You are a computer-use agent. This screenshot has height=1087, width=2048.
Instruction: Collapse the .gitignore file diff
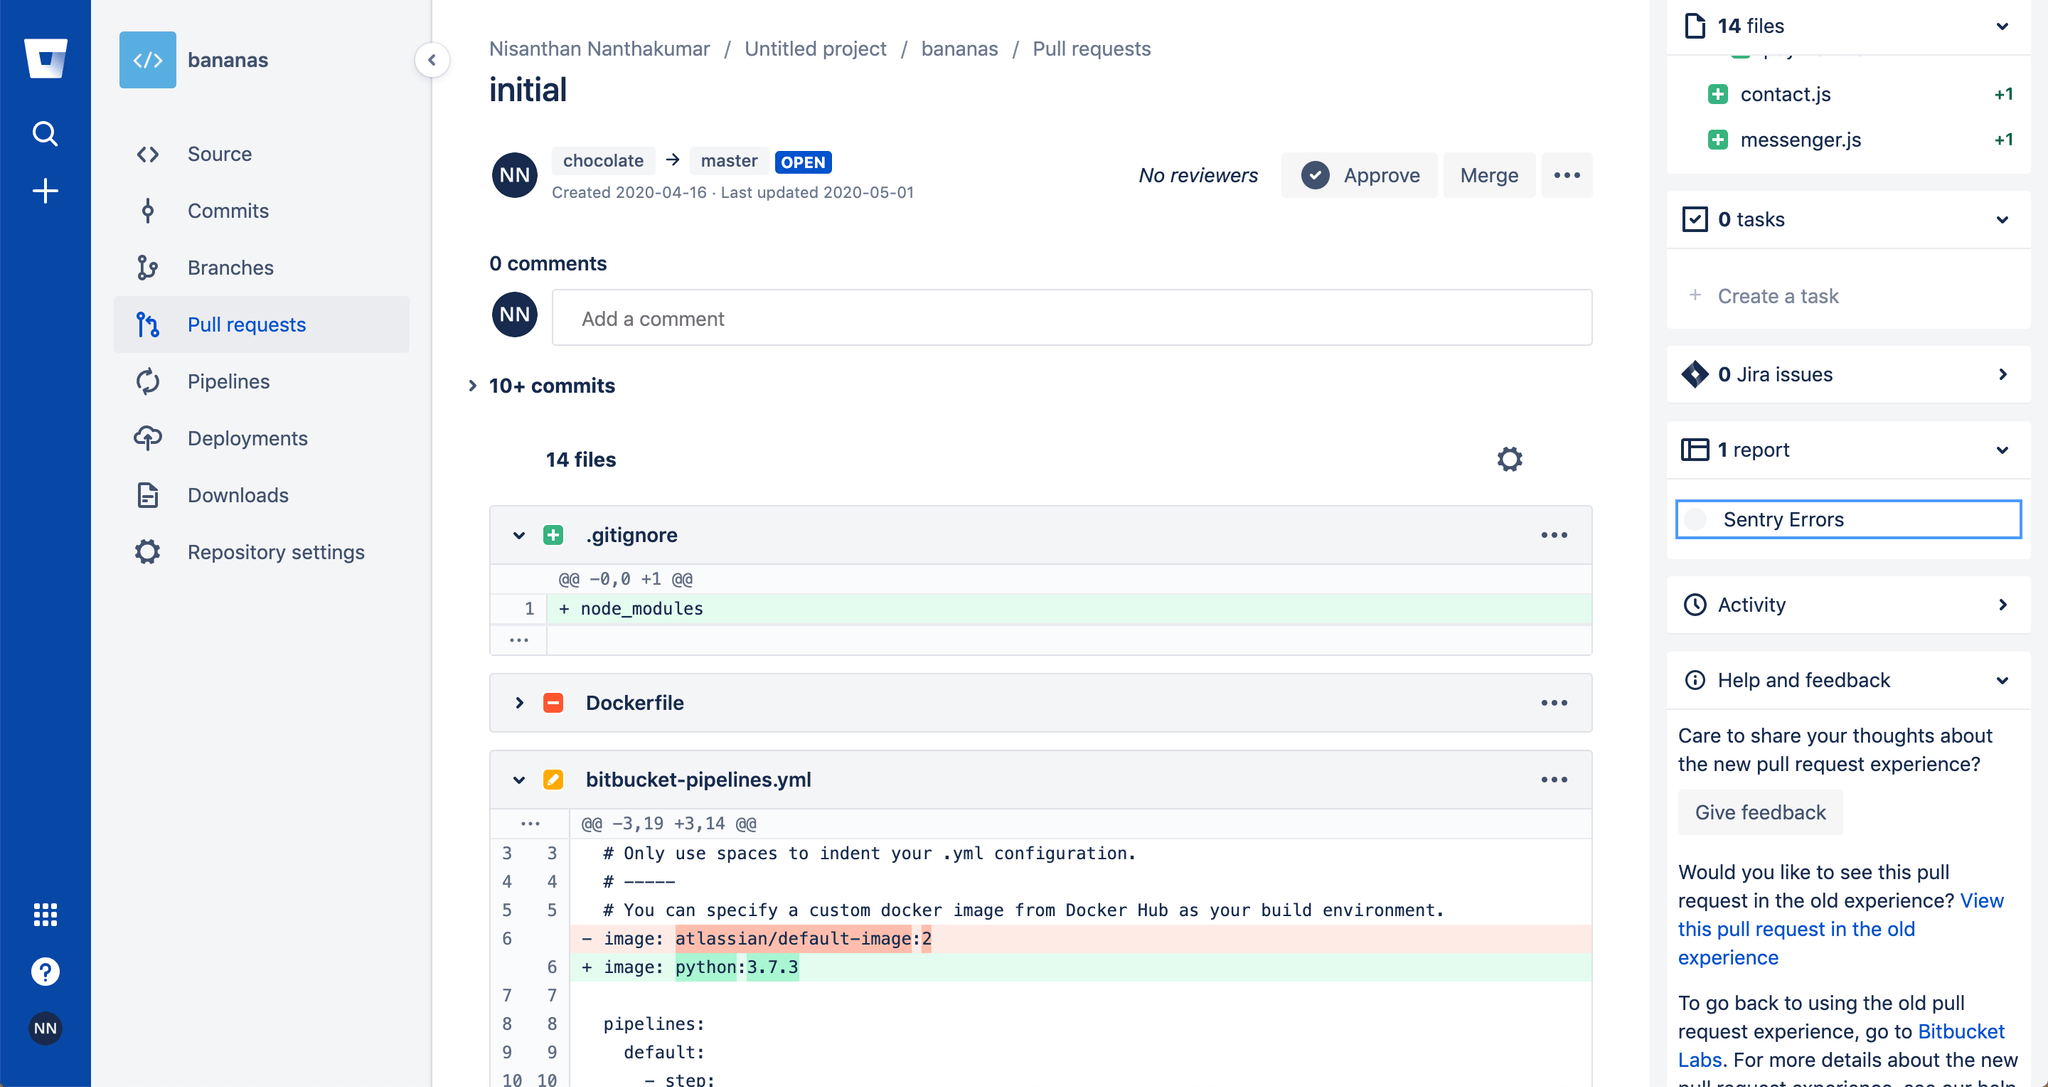click(x=519, y=535)
